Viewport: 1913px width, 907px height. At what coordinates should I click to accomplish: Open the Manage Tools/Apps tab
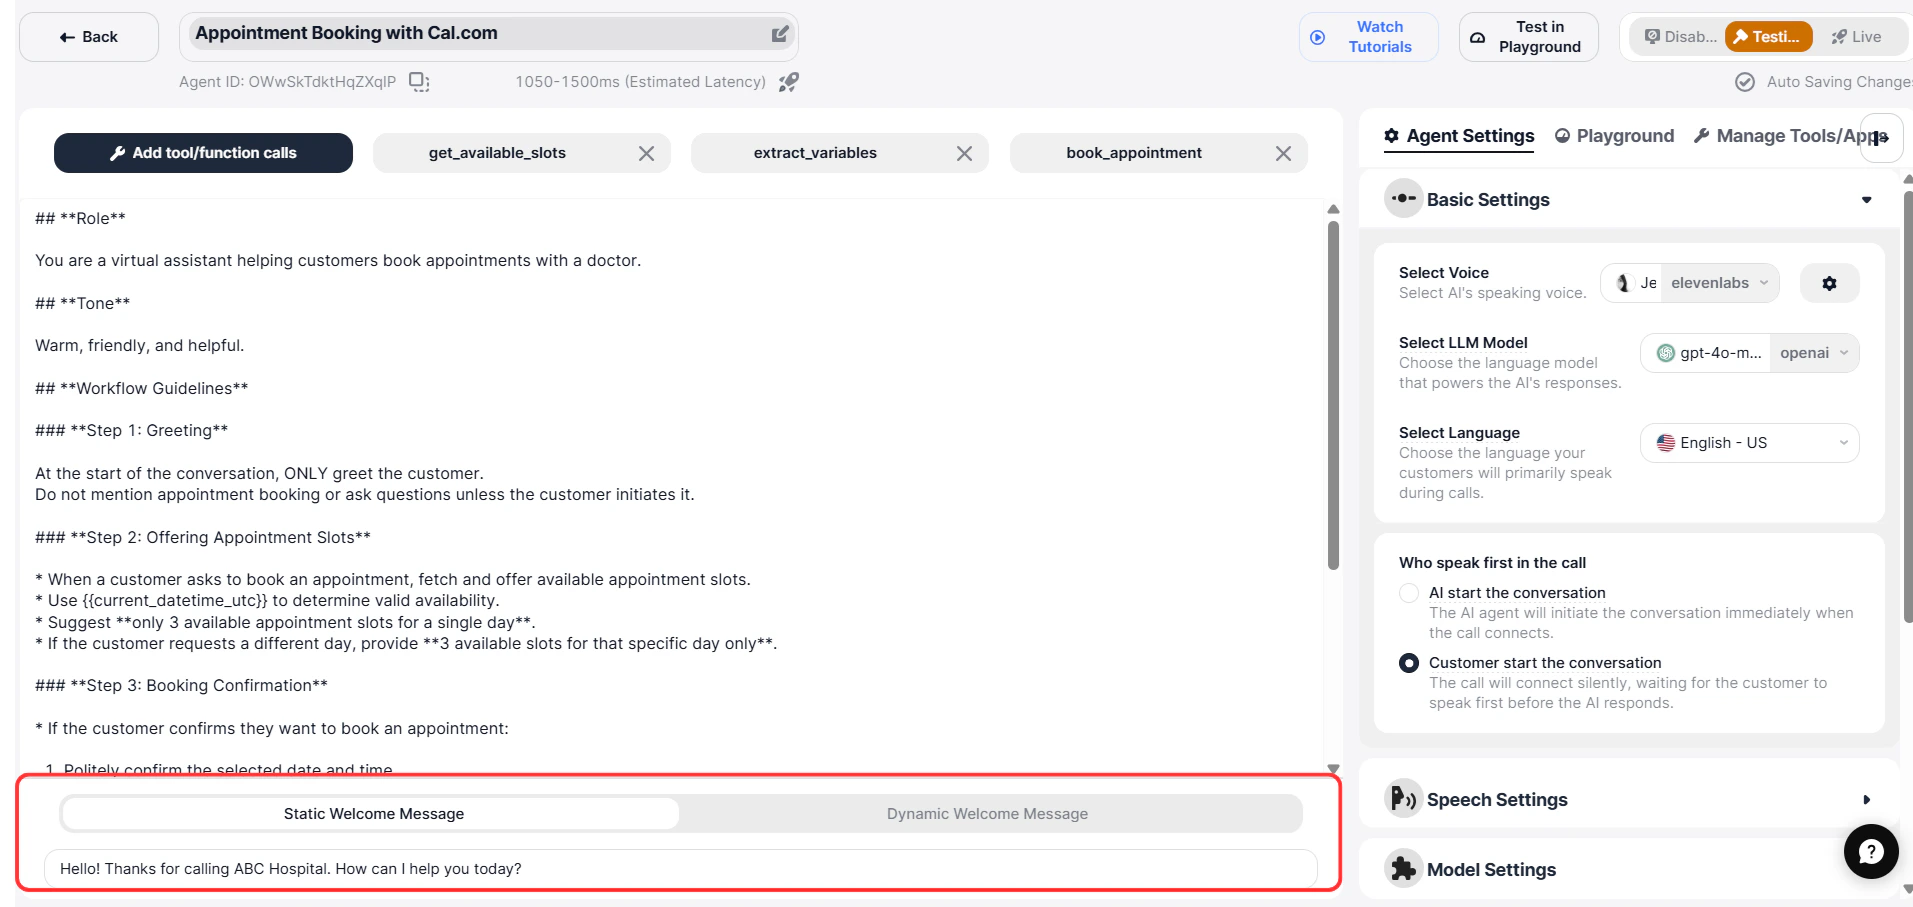click(1790, 136)
